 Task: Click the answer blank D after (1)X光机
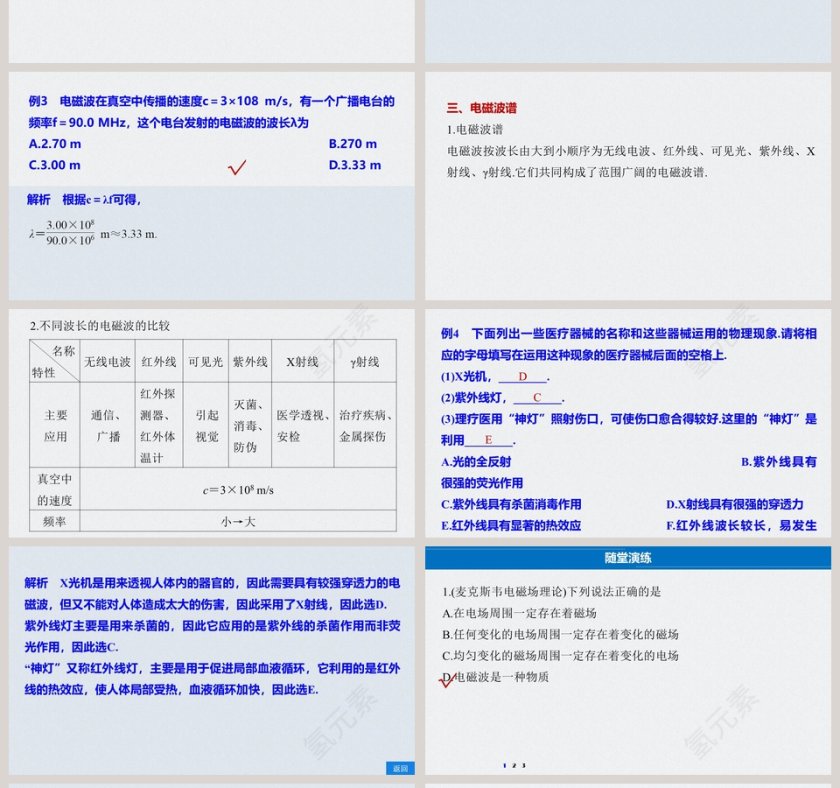523,377
